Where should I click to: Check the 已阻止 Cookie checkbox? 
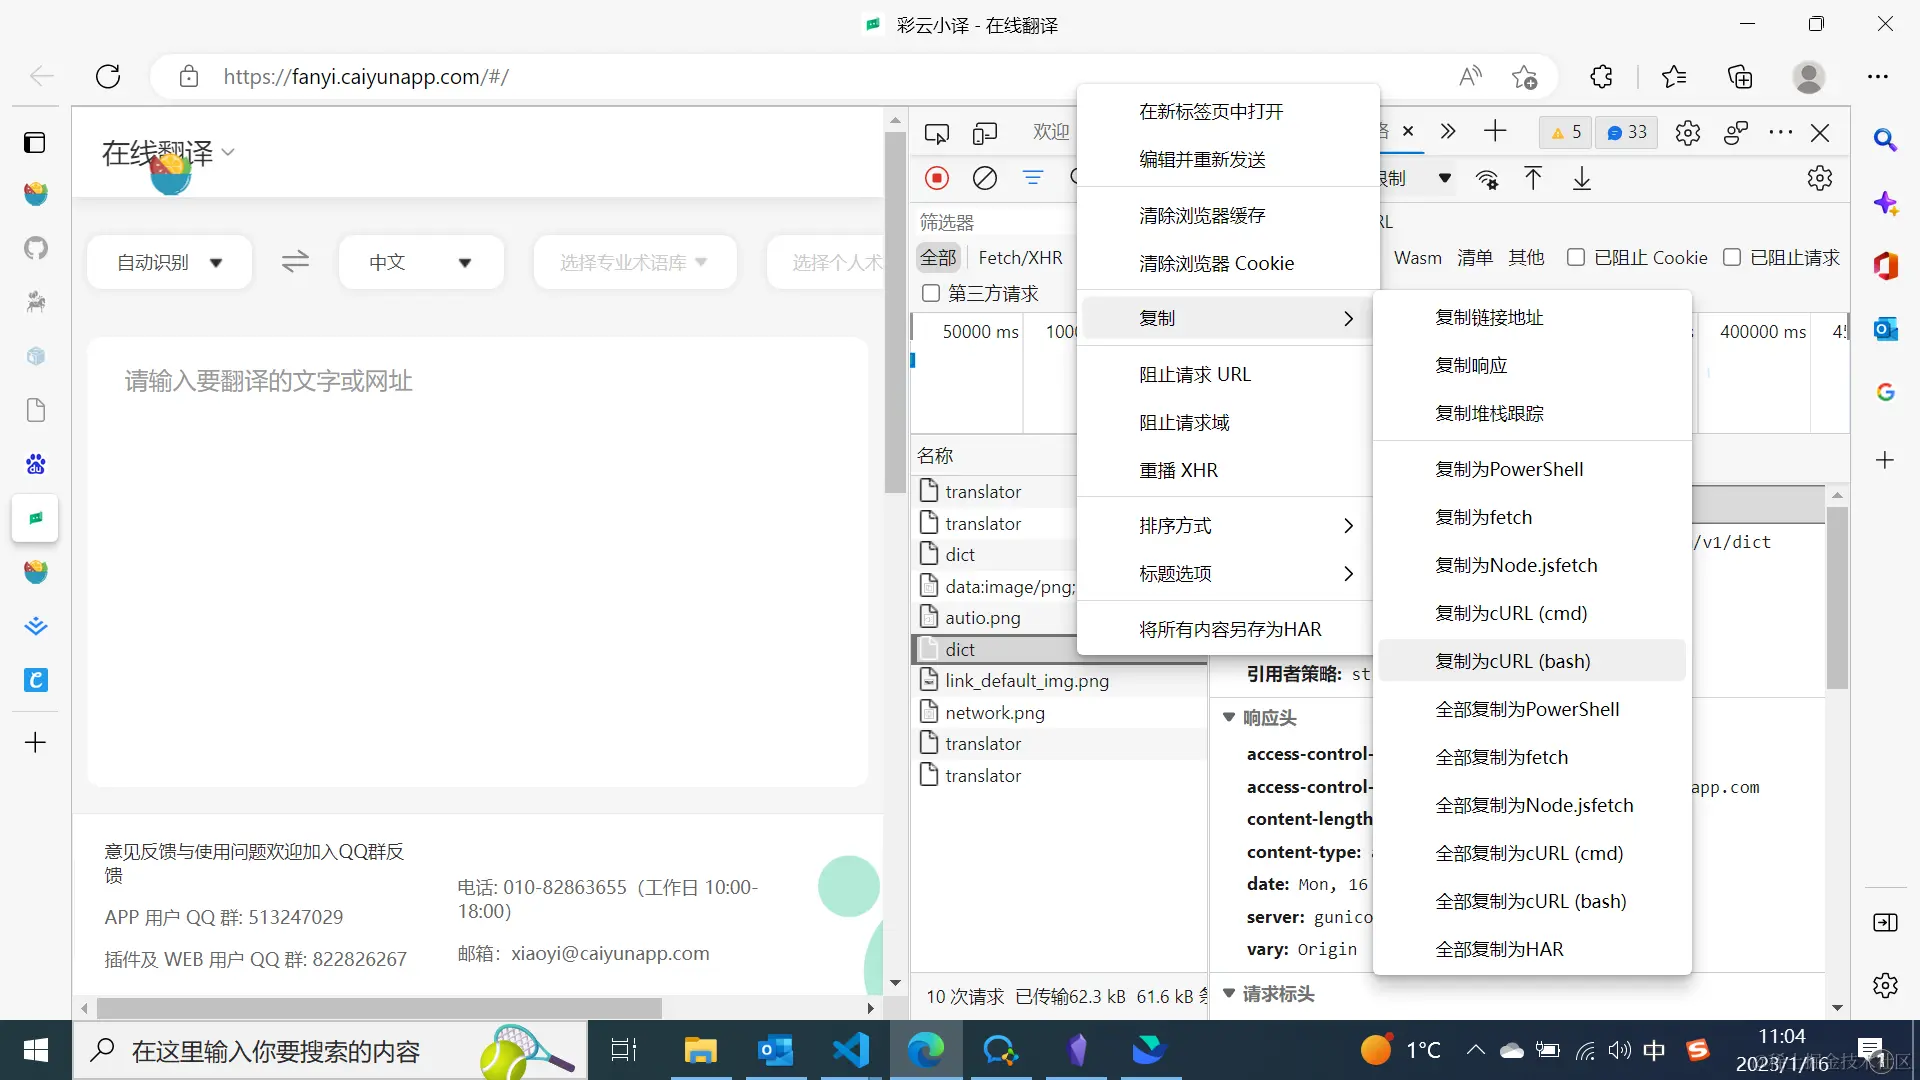(1576, 257)
